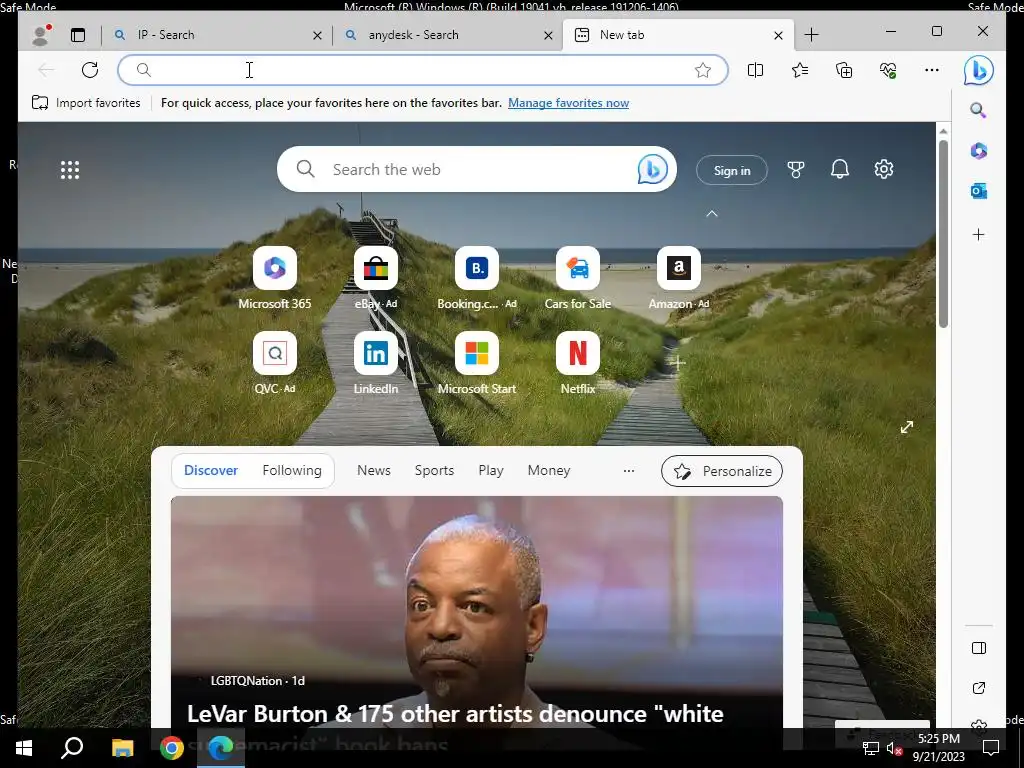Open the Play feed category
The image size is (1024, 768).
(490, 470)
